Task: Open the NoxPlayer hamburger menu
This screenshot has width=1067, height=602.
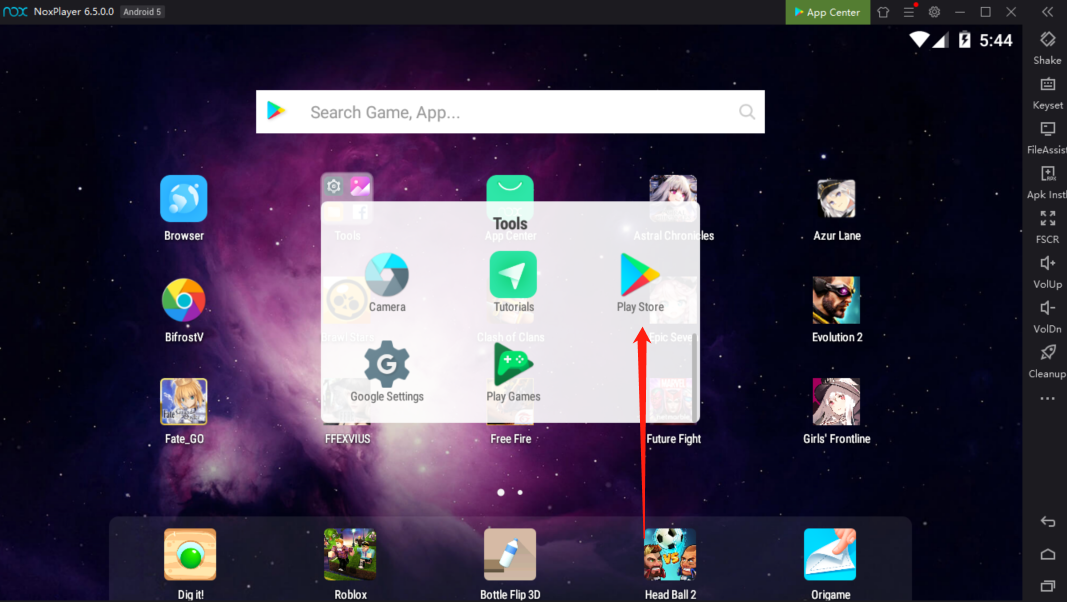Action: click(x=909, y=12)
